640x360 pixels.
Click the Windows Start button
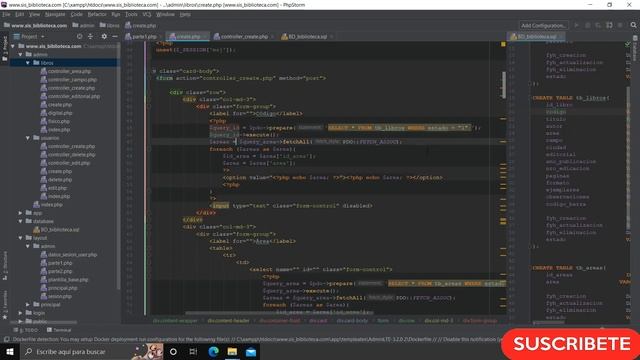pyautogui.click(x=10, y=351)
